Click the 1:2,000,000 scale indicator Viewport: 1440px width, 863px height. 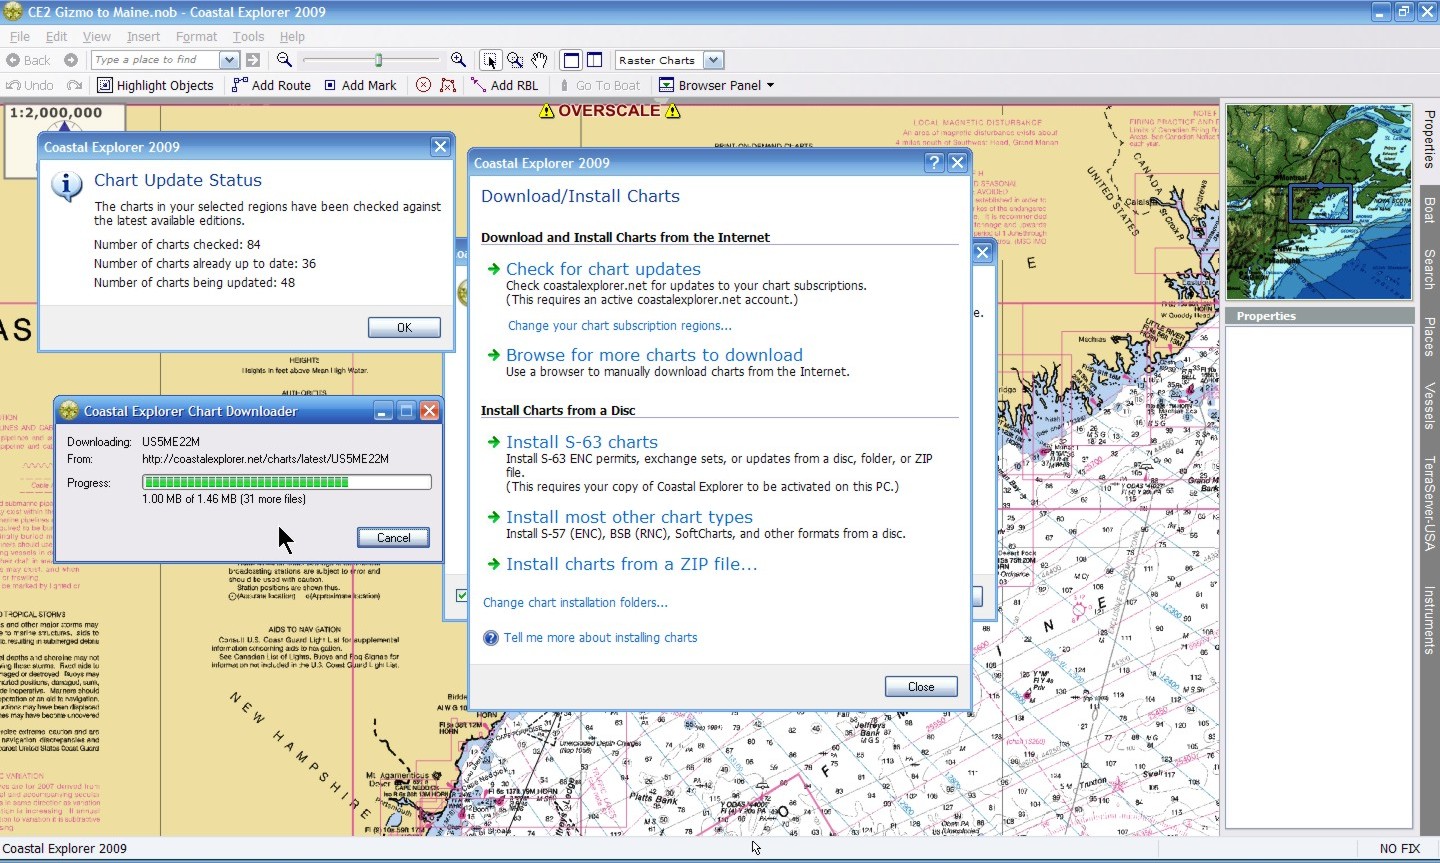(56, 114)
